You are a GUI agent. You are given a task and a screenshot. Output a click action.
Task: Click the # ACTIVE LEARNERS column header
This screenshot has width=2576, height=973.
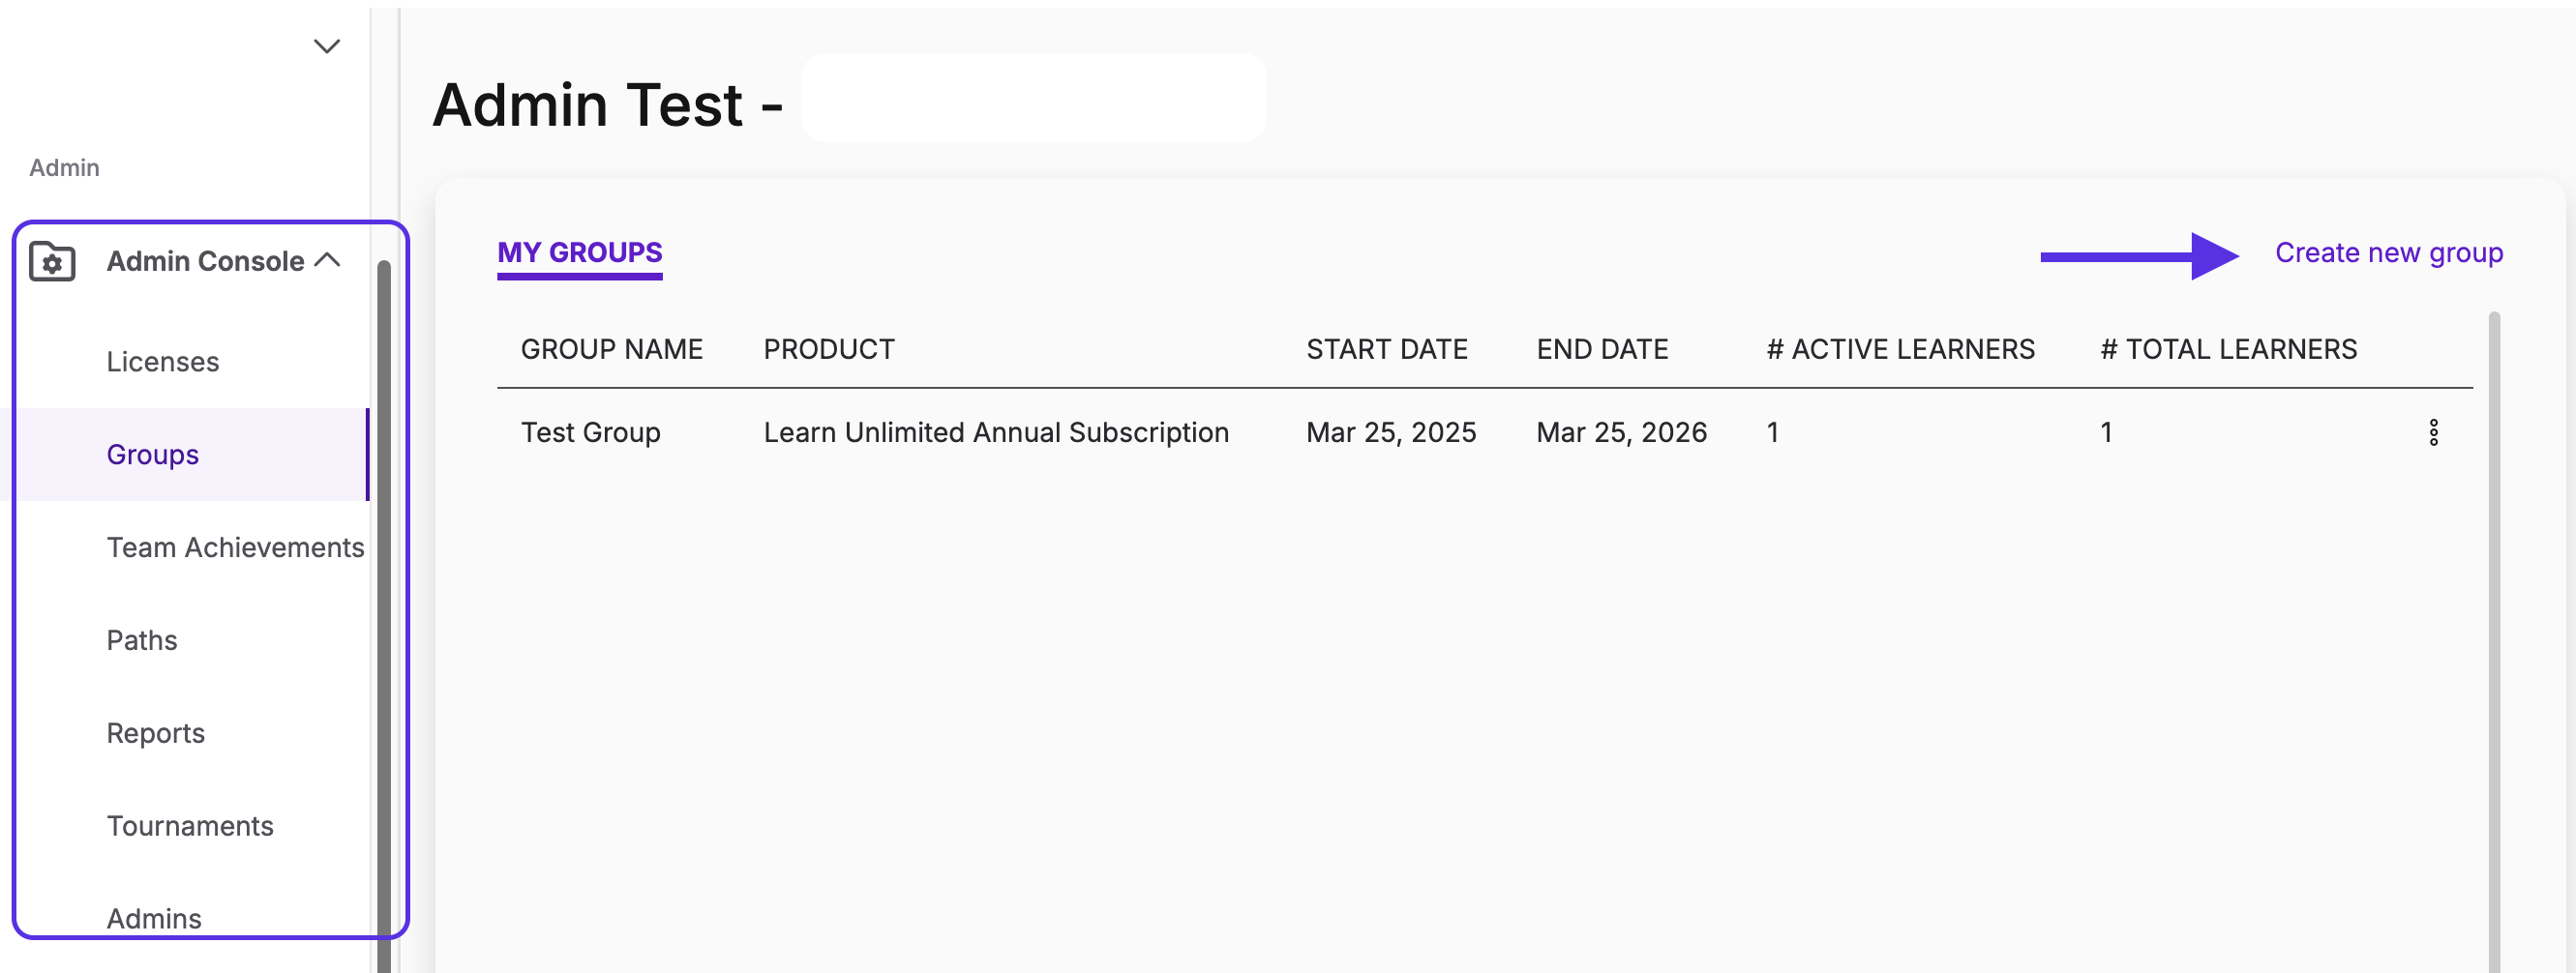(1900, 350)
